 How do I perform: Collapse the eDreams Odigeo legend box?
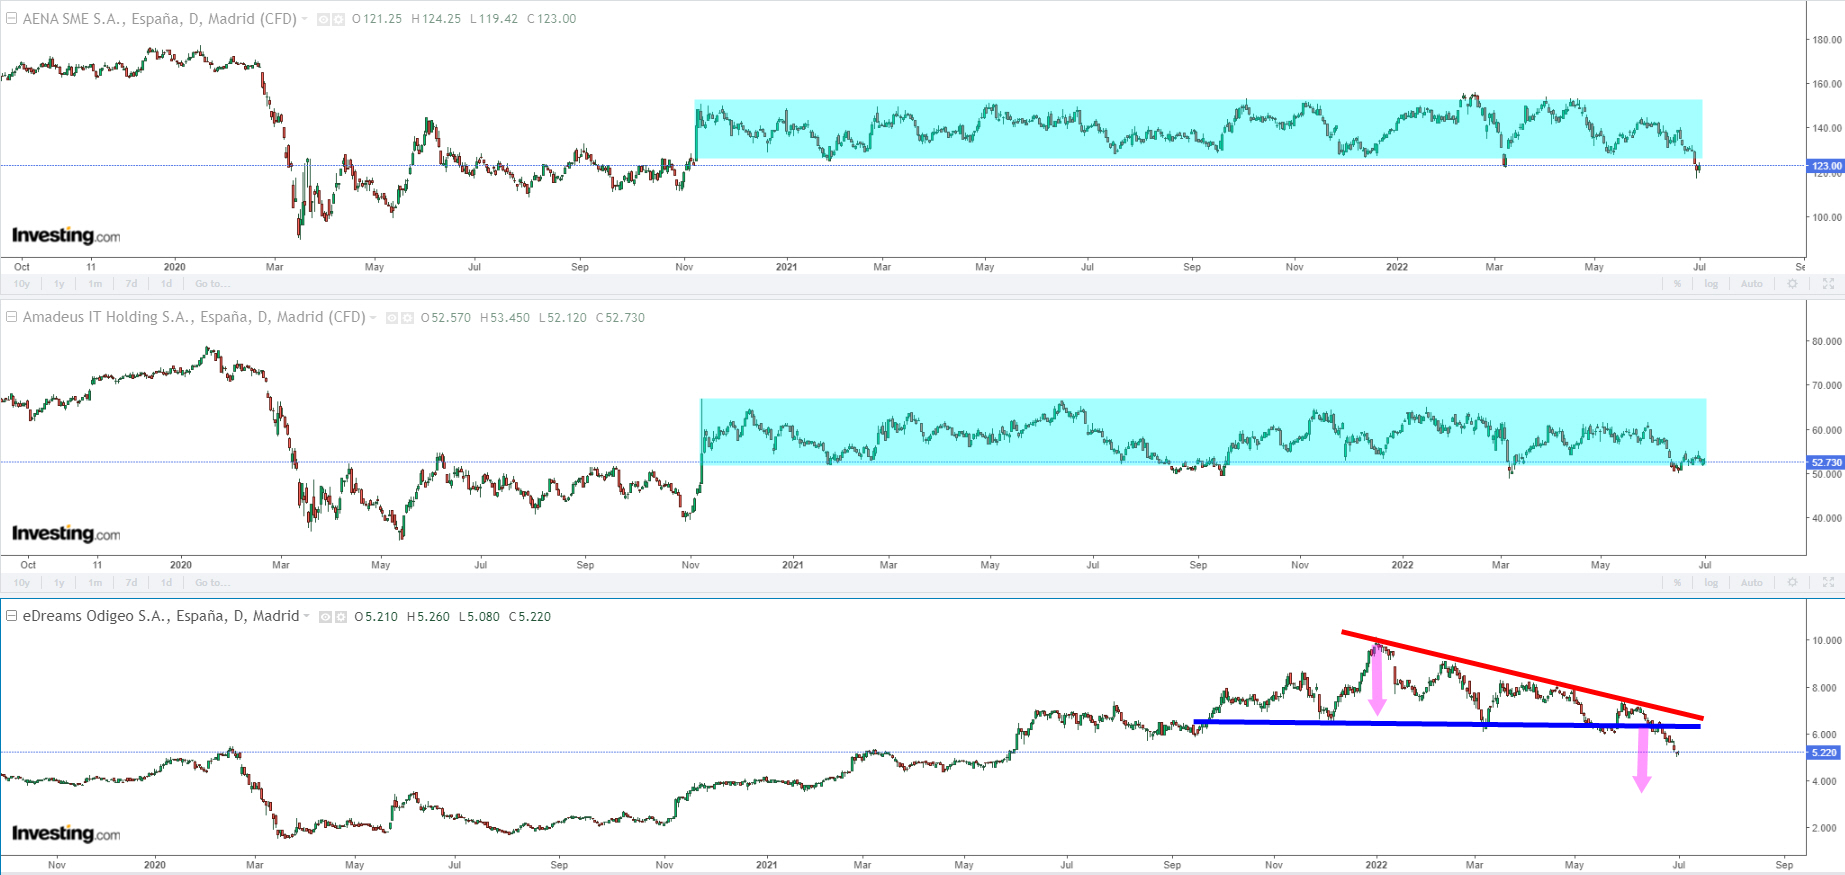(x=12, y=616)
